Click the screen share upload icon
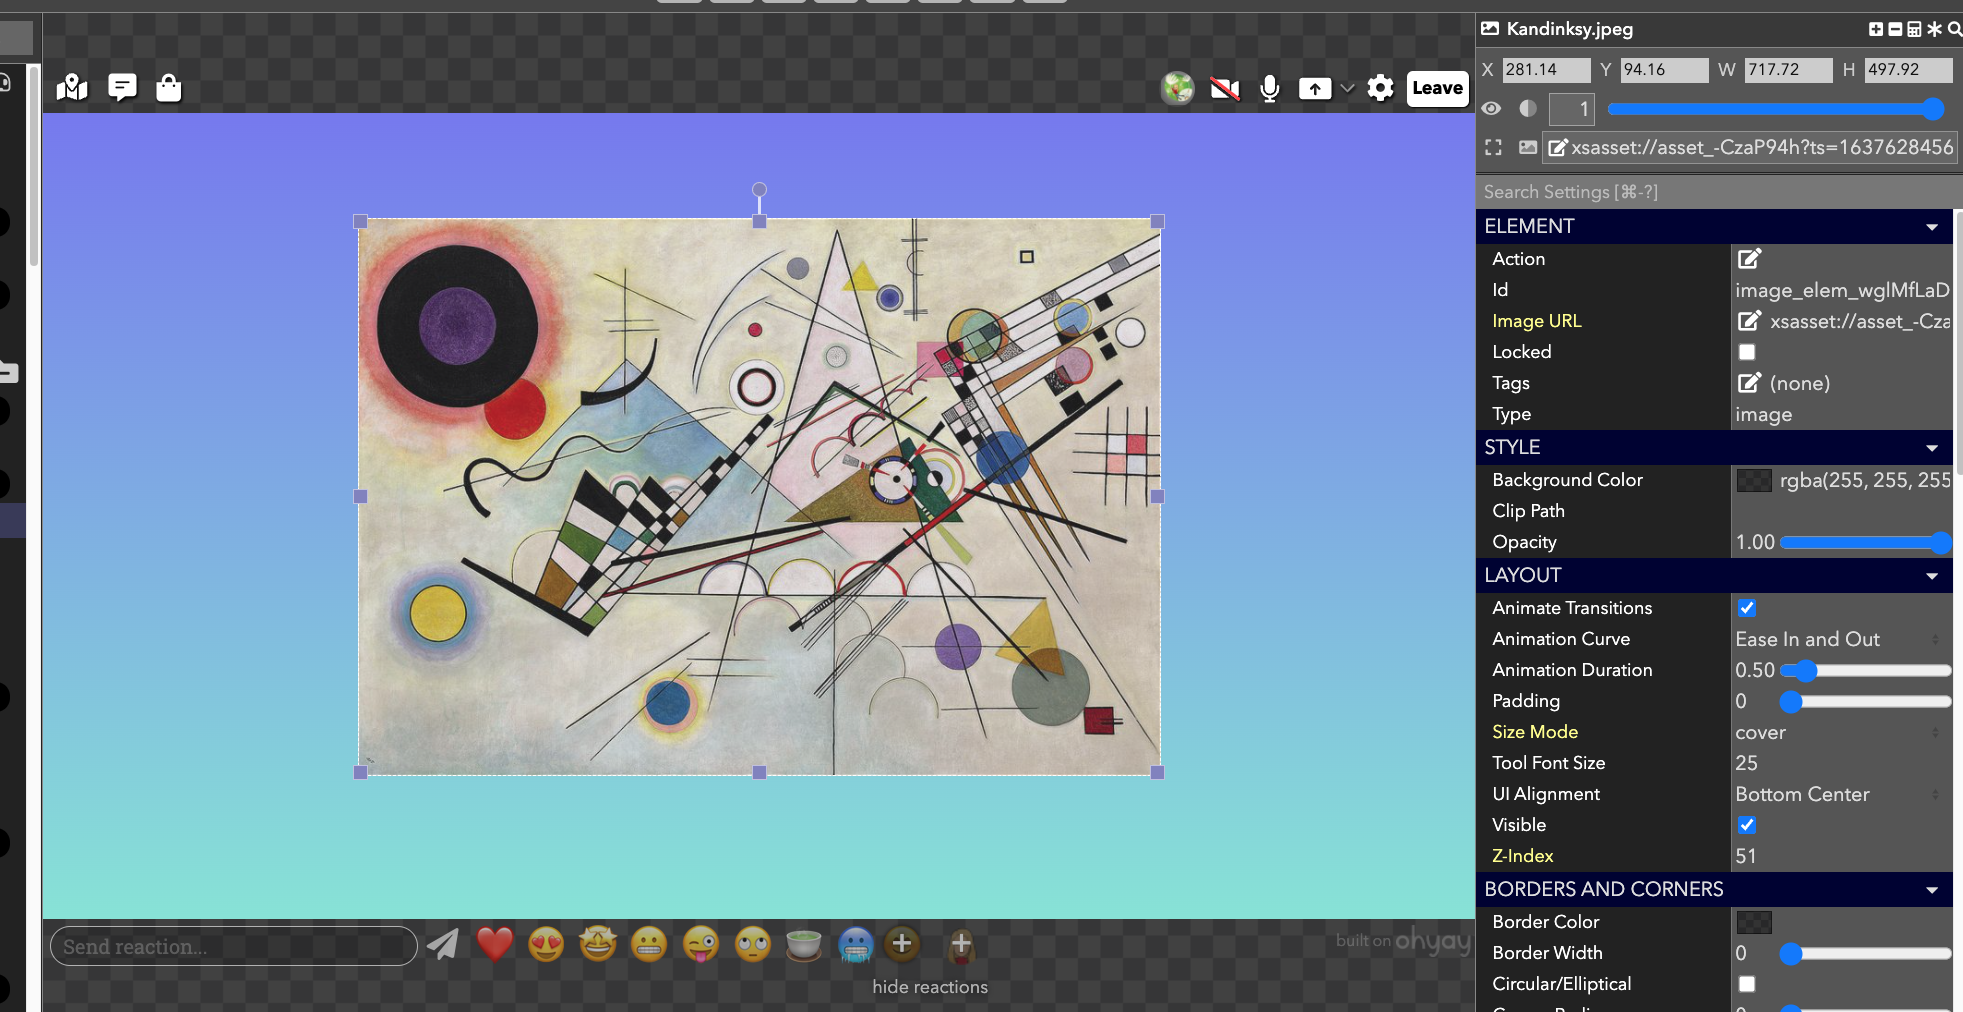Image resolution: width=1963 pixels, height=1012 pixels. (1314, 89)
